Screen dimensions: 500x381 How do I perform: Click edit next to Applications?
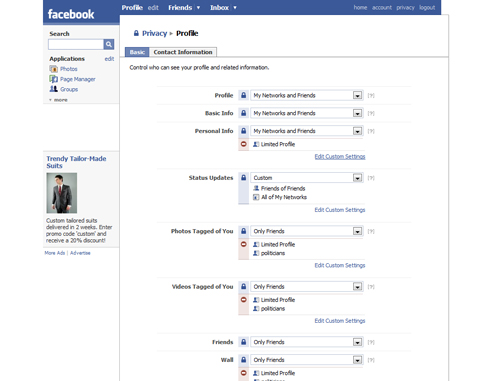[x=109, y=59]
